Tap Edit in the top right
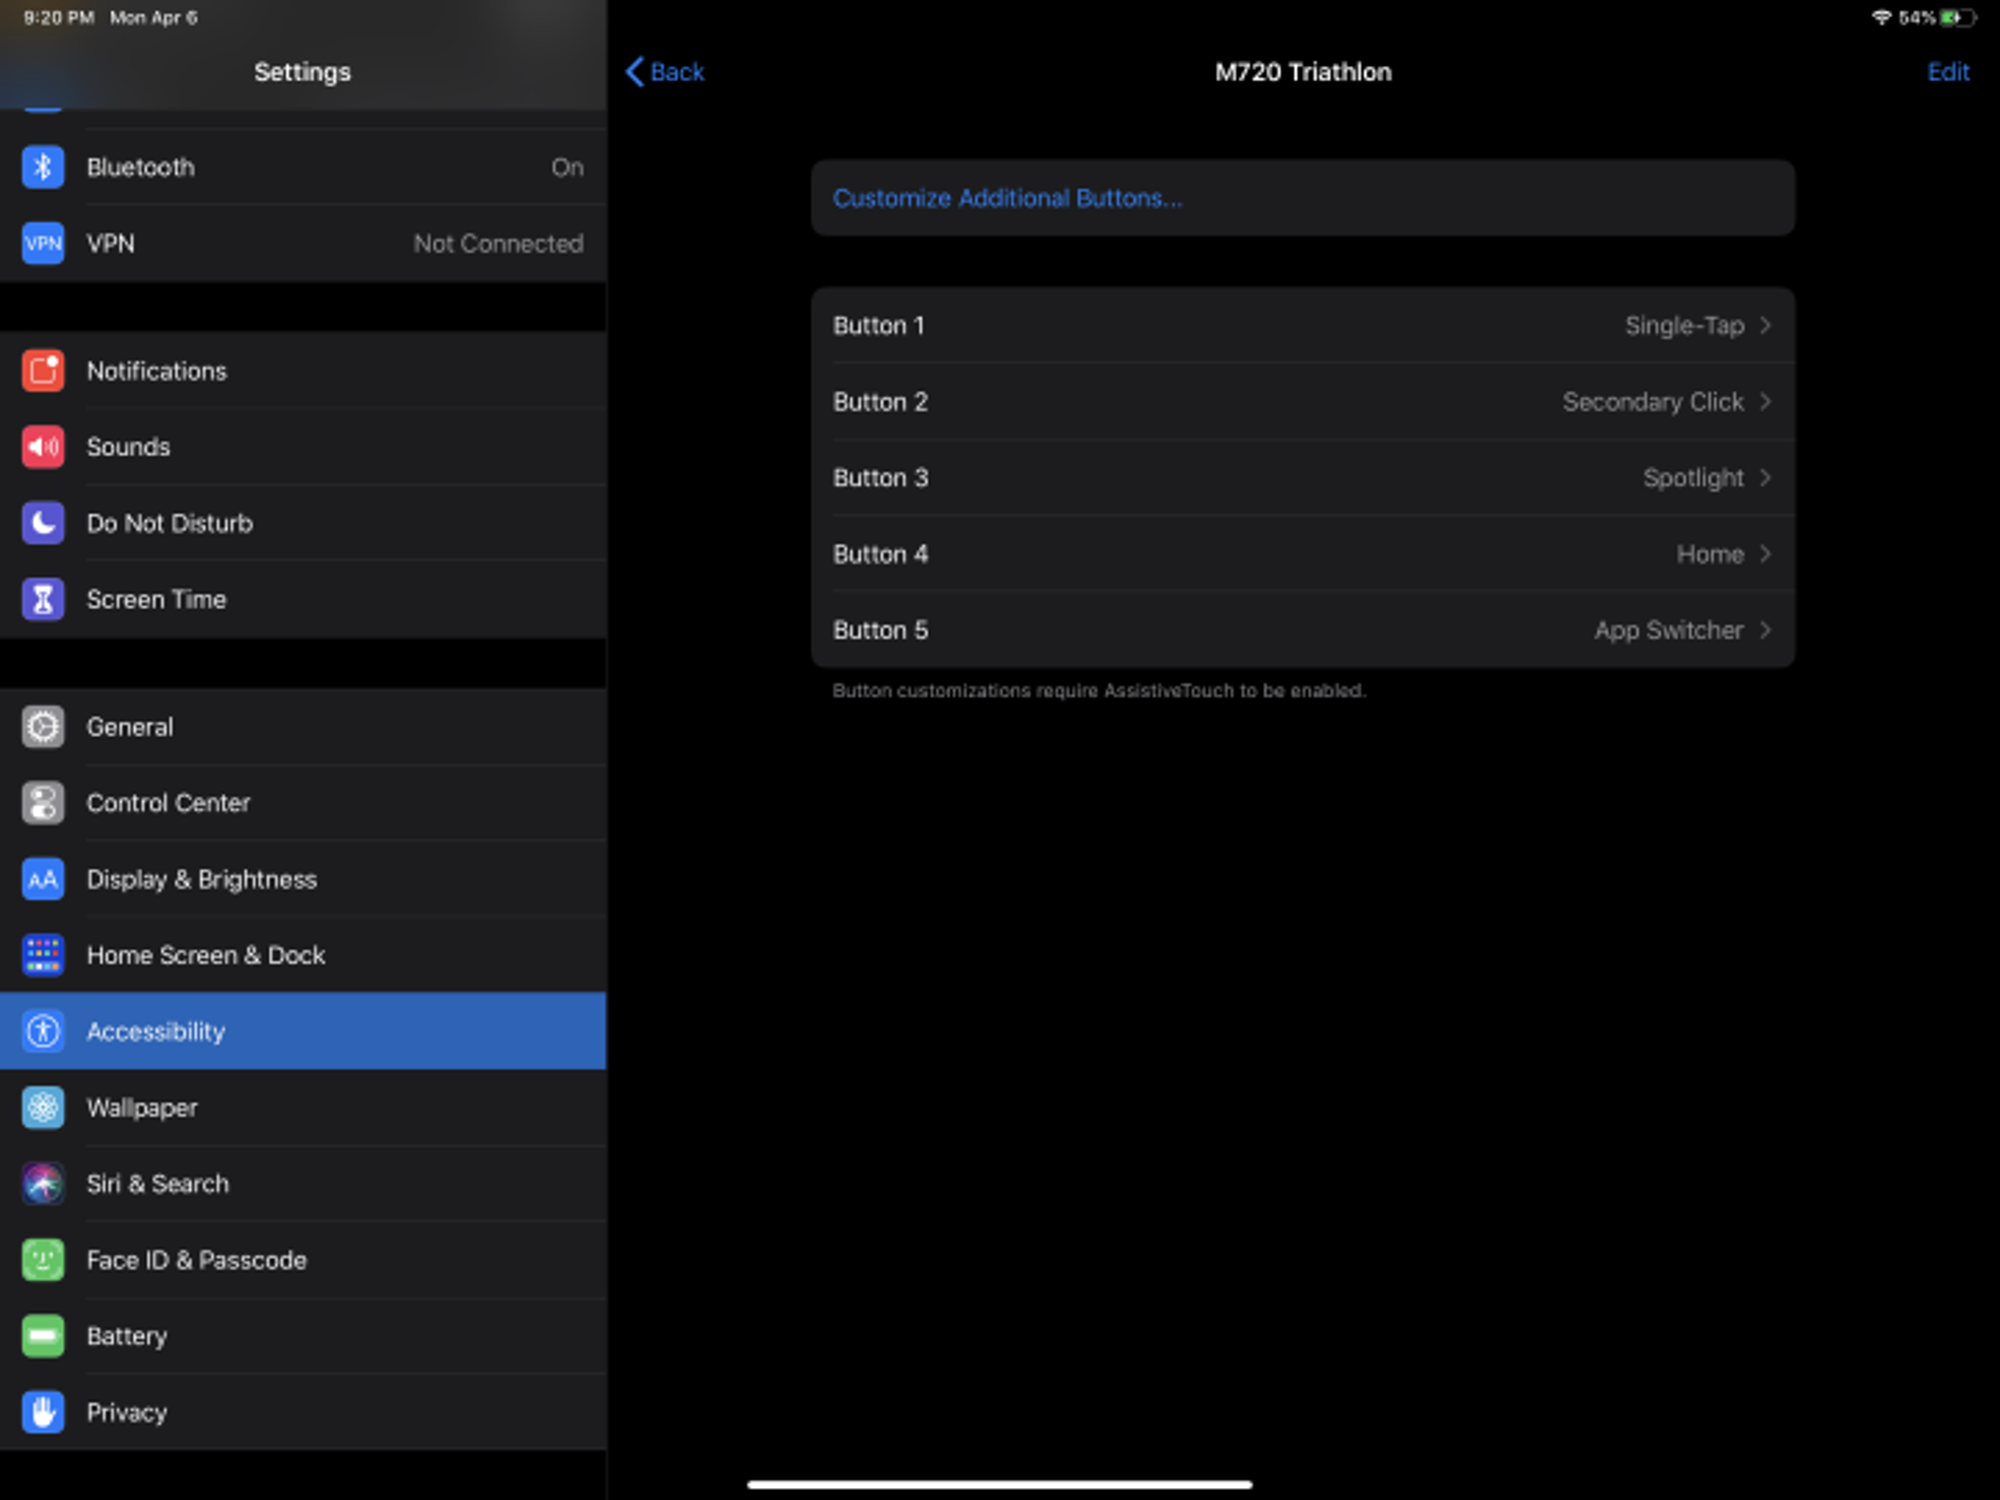The height and width of the screenshot is (1500, 2000). point(1948,72)
